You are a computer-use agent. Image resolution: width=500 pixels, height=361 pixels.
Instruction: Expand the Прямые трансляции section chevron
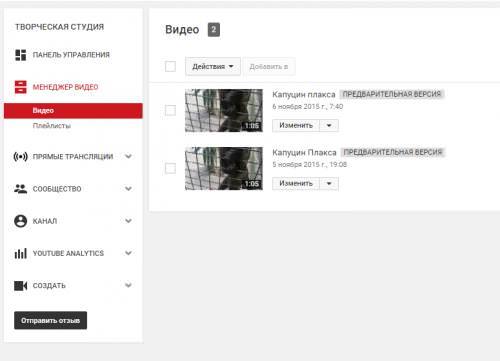128,156
